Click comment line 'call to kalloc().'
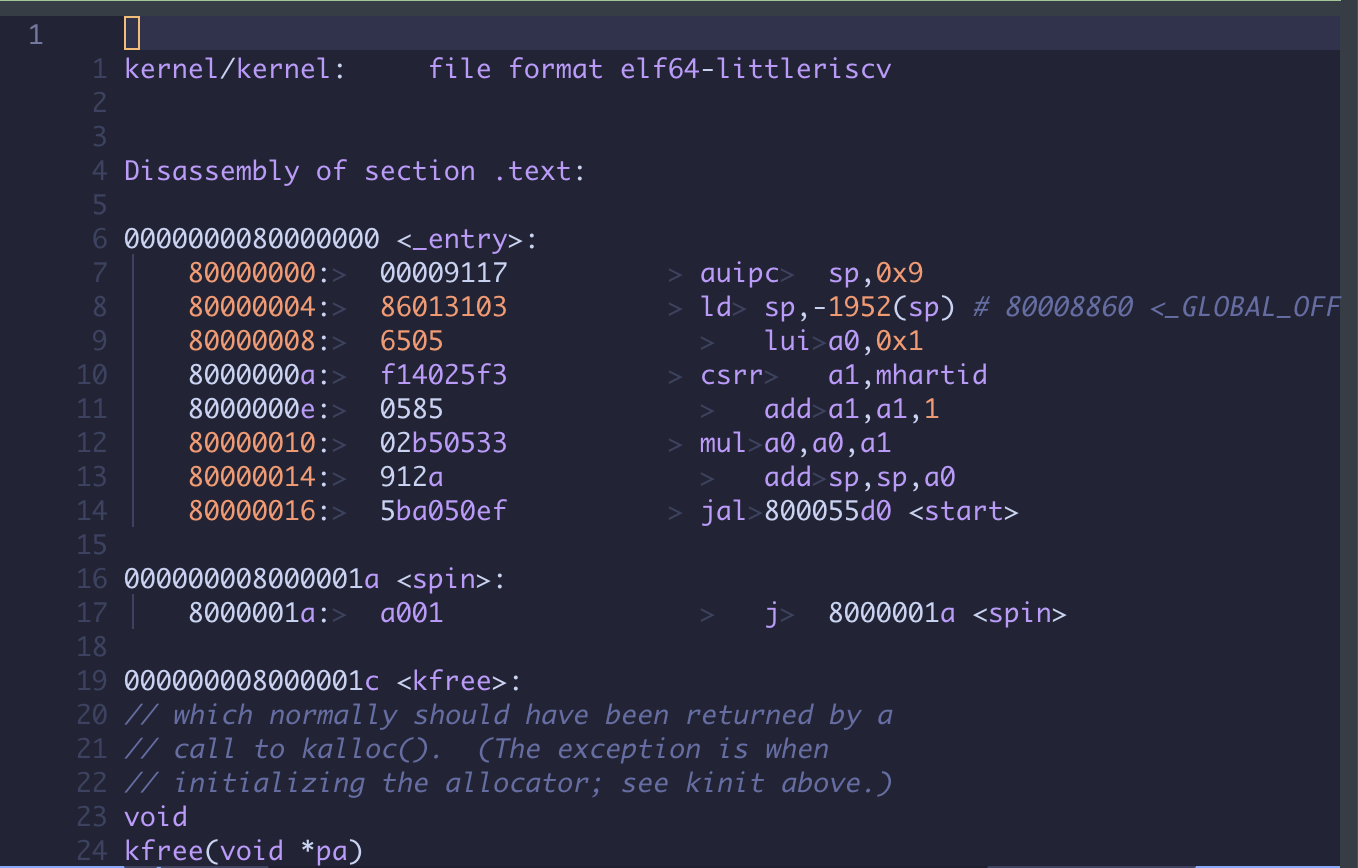The height and width of the screenshot is (868, 1358). click(308, 749)
